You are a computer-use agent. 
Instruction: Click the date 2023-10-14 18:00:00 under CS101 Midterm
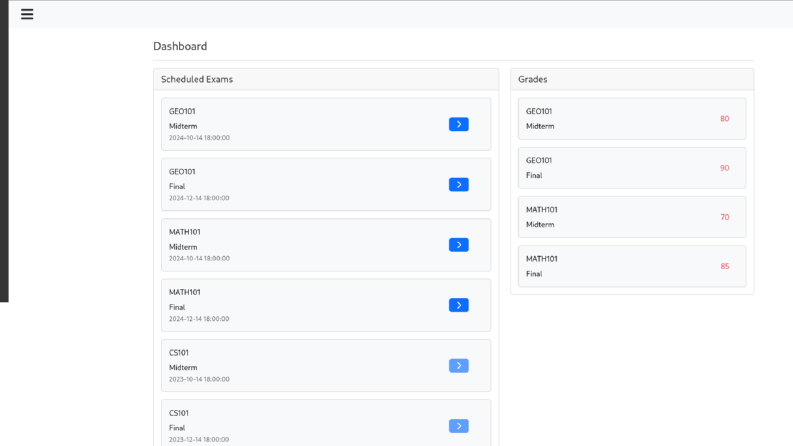point(199,379)
